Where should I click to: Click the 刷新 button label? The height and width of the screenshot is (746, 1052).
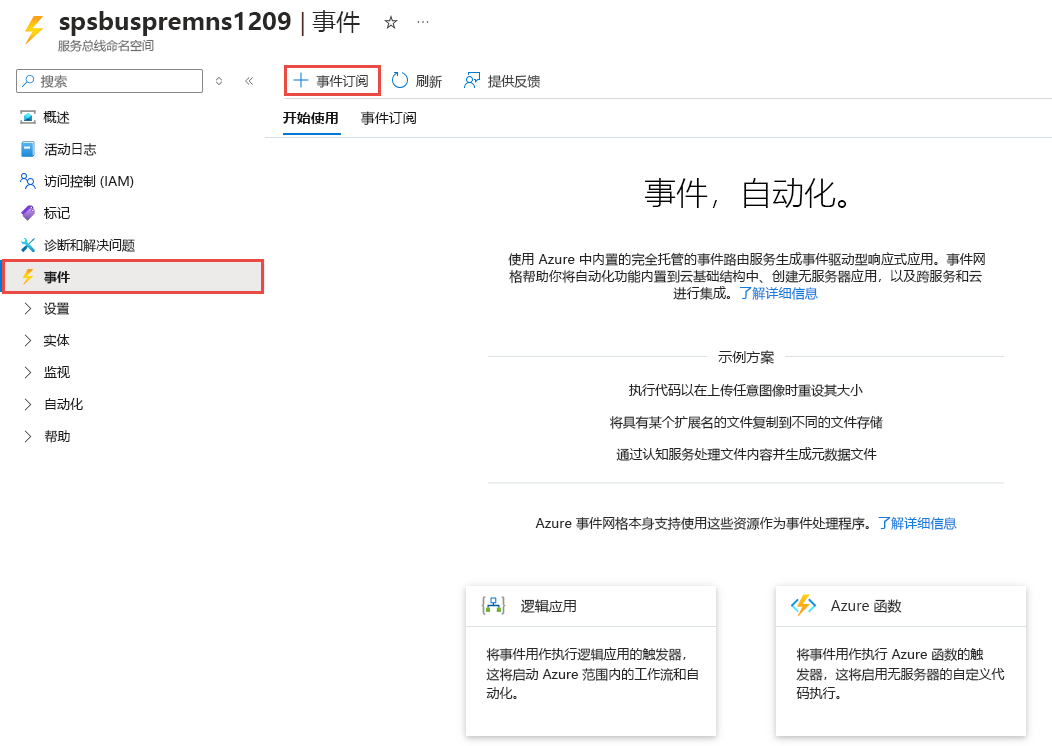[x=429, y=81]
